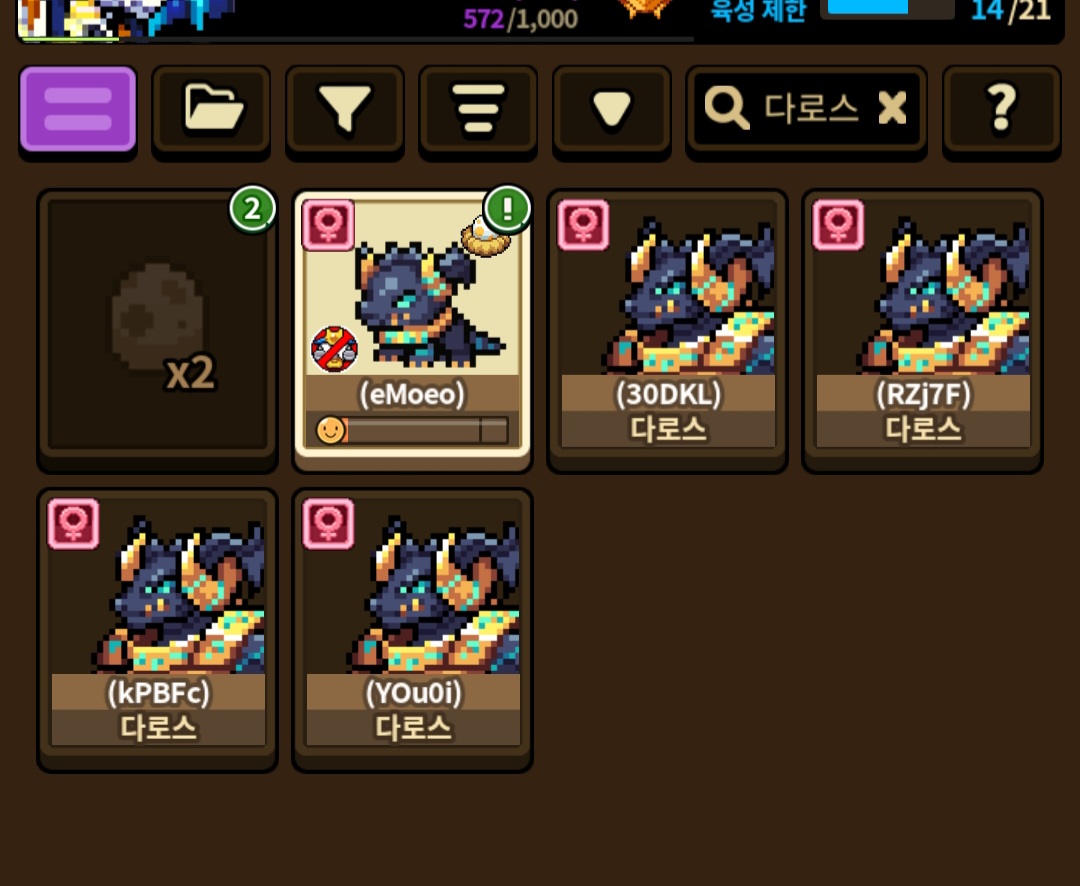Open the sort order lines icon
This screenshot has height=886, width=1080.
click(478, 109)
